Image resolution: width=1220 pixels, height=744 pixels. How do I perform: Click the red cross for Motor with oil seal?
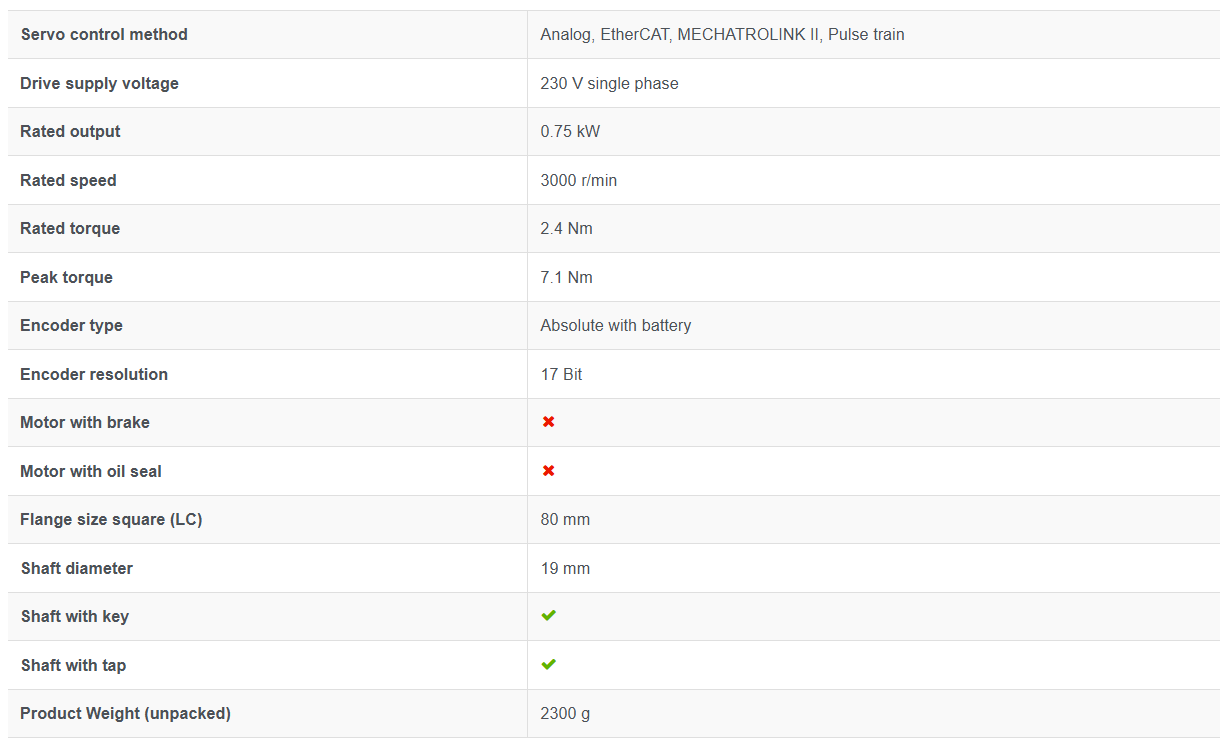pos(548,471)
